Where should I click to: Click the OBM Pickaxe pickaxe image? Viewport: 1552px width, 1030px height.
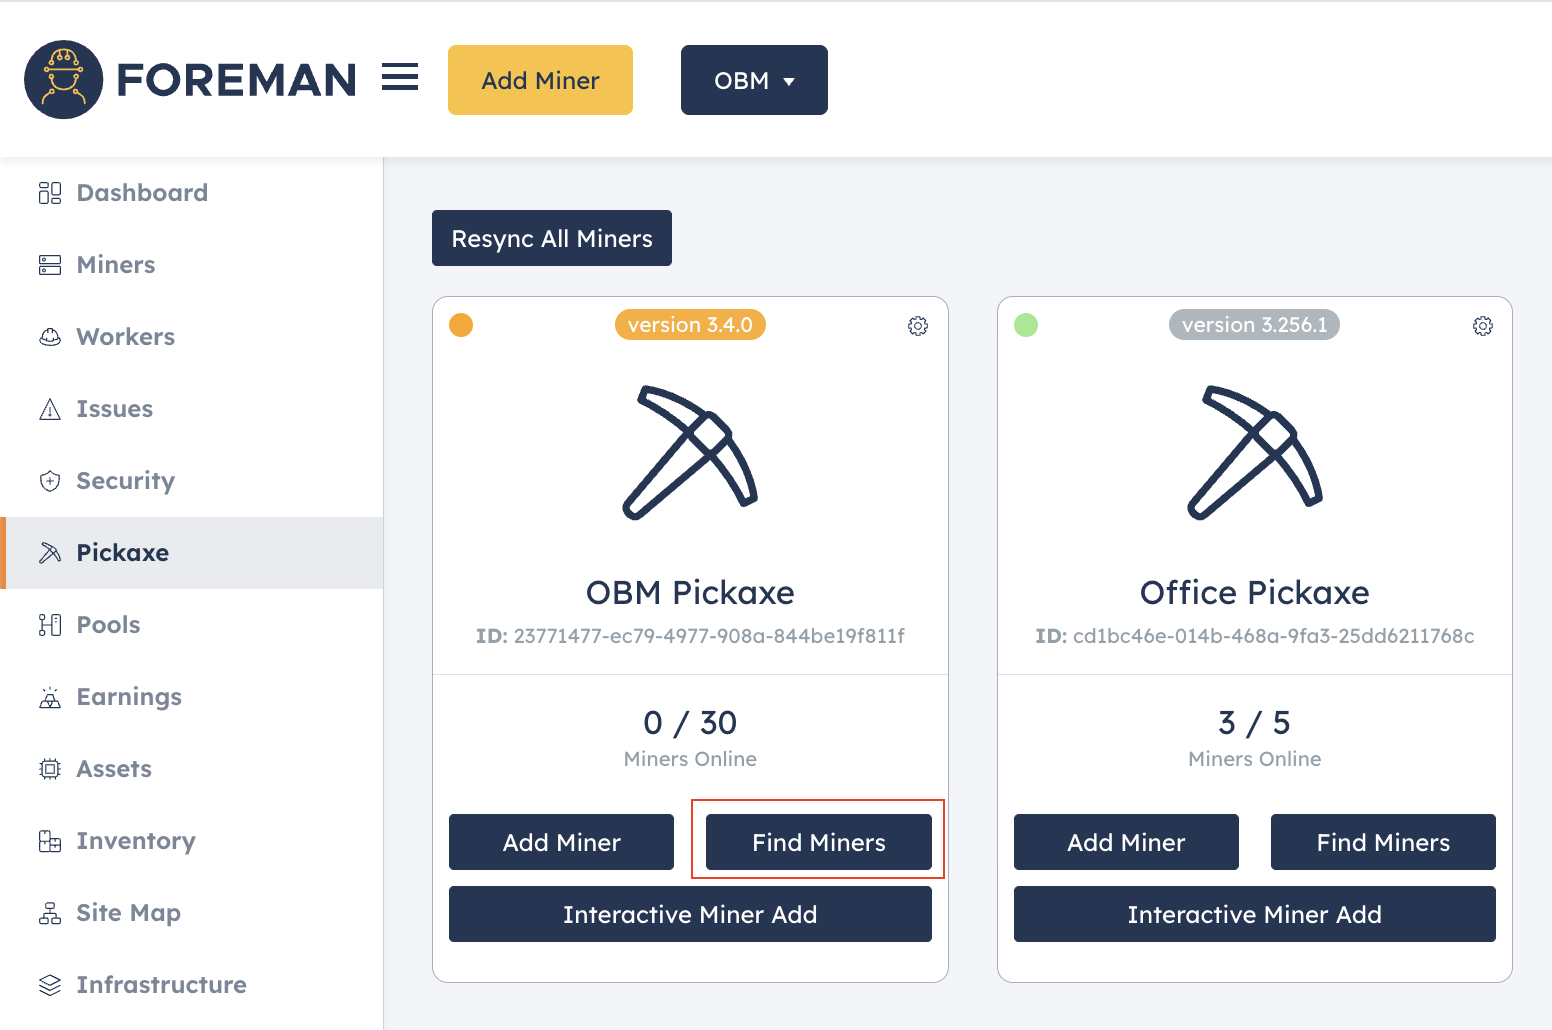[690, 452]
